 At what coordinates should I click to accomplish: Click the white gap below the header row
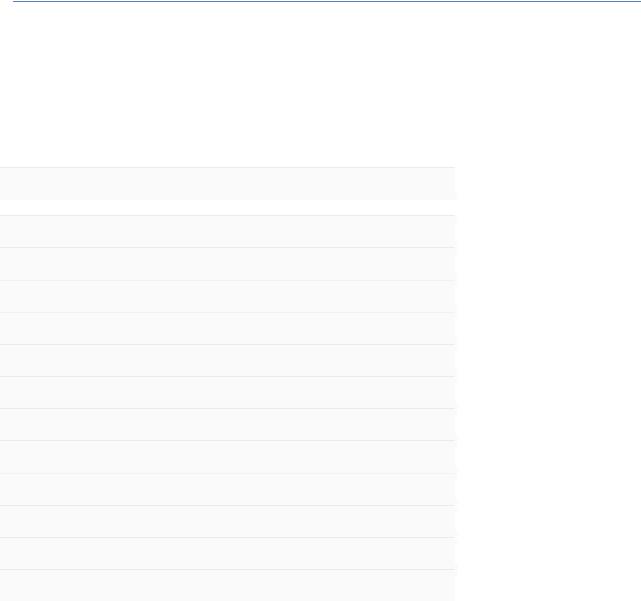point(228,207)
